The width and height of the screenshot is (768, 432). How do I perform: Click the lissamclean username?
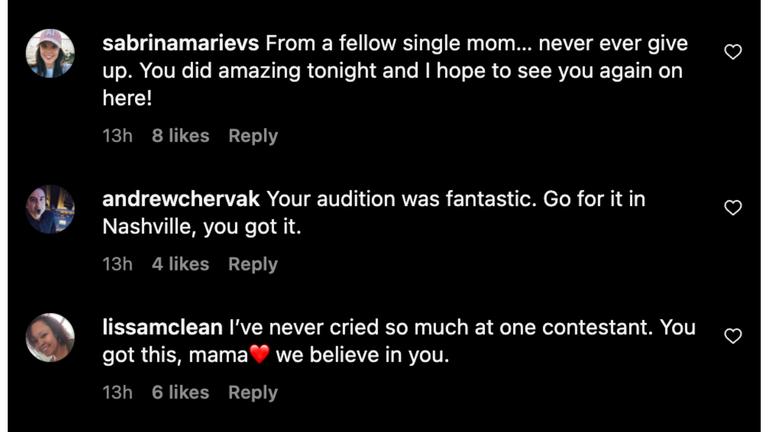pos(162,328)
